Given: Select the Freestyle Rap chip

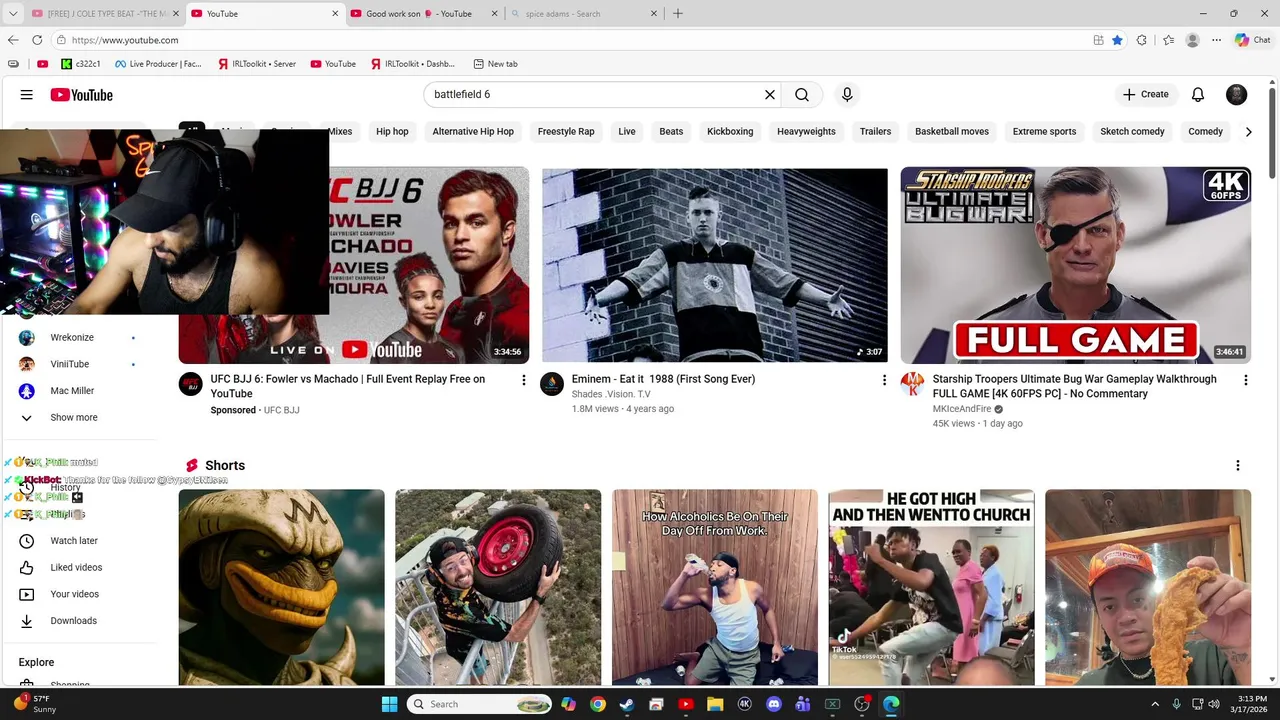Looking at the screenshot, I should pos(566,131).
